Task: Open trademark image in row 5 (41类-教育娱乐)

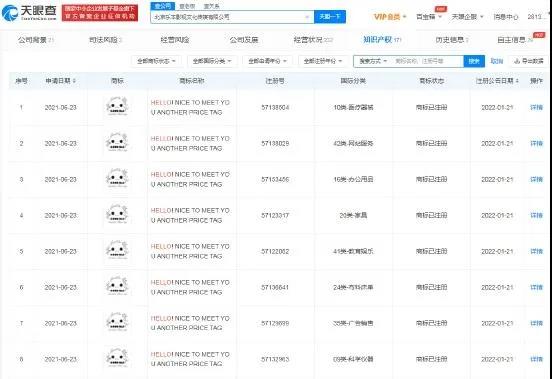Action: (x=117, y=251)
